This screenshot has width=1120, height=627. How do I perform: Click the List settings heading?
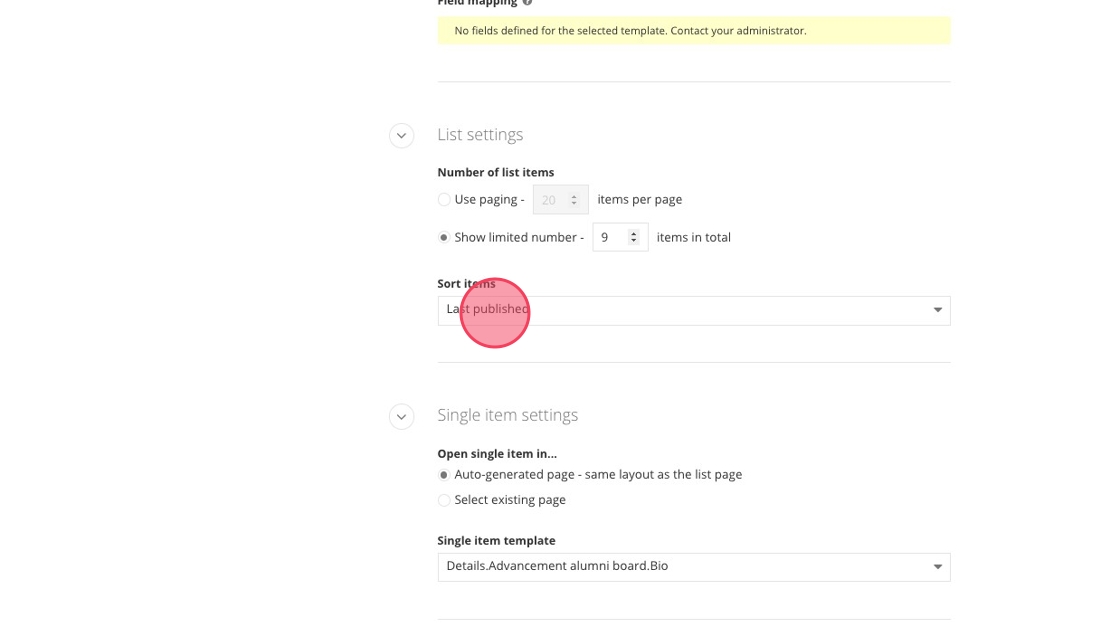tap(480, 135)
